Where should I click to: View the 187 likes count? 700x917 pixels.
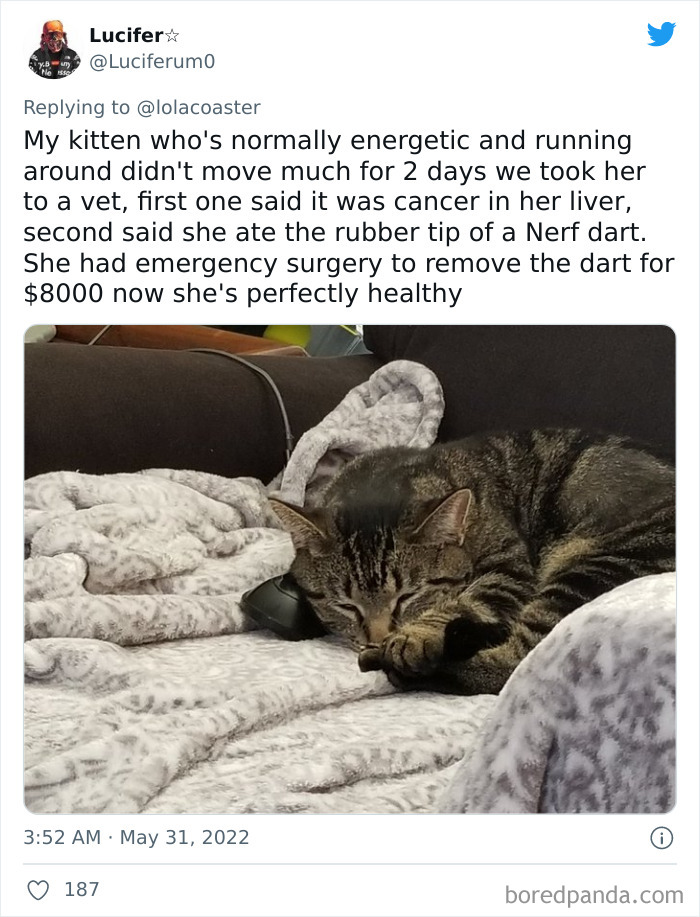point(81,890)
